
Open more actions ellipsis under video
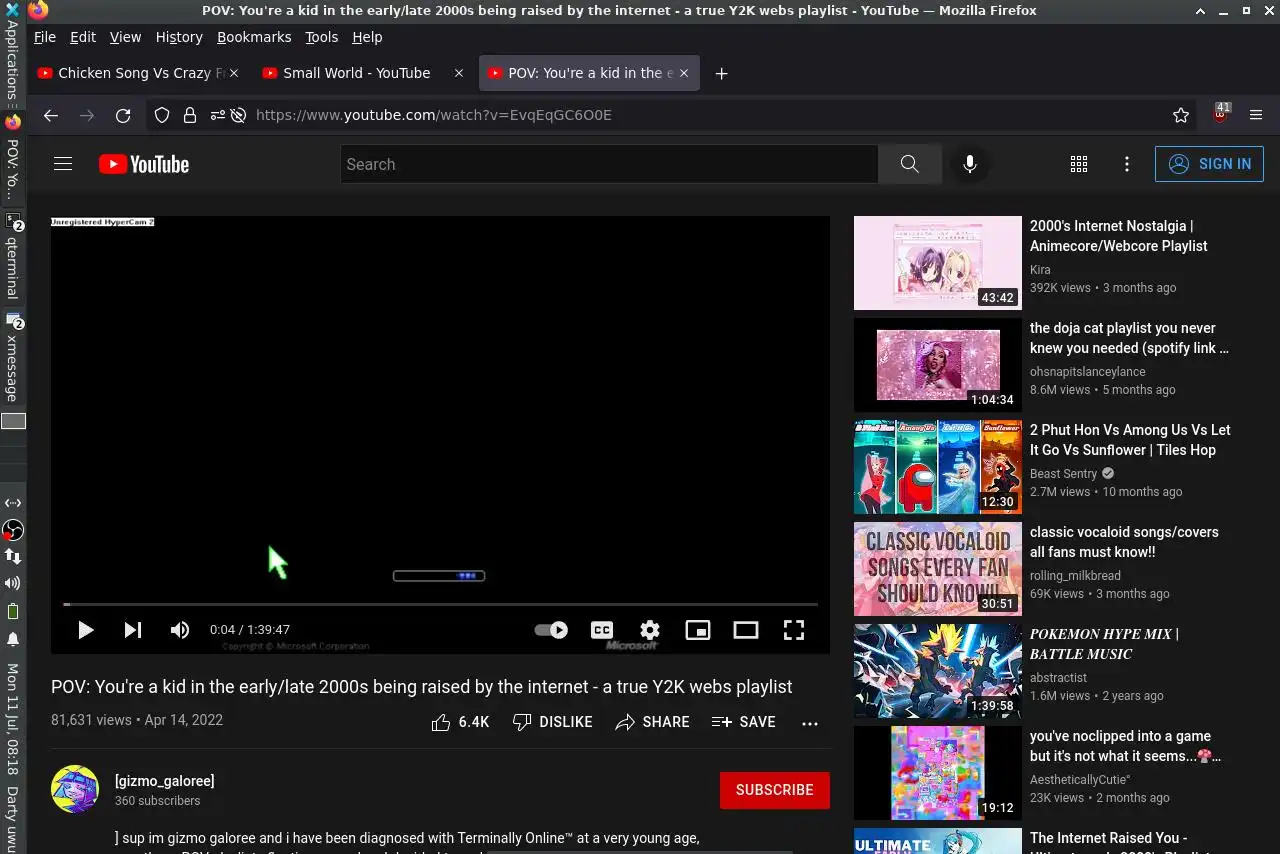(810, 723)
